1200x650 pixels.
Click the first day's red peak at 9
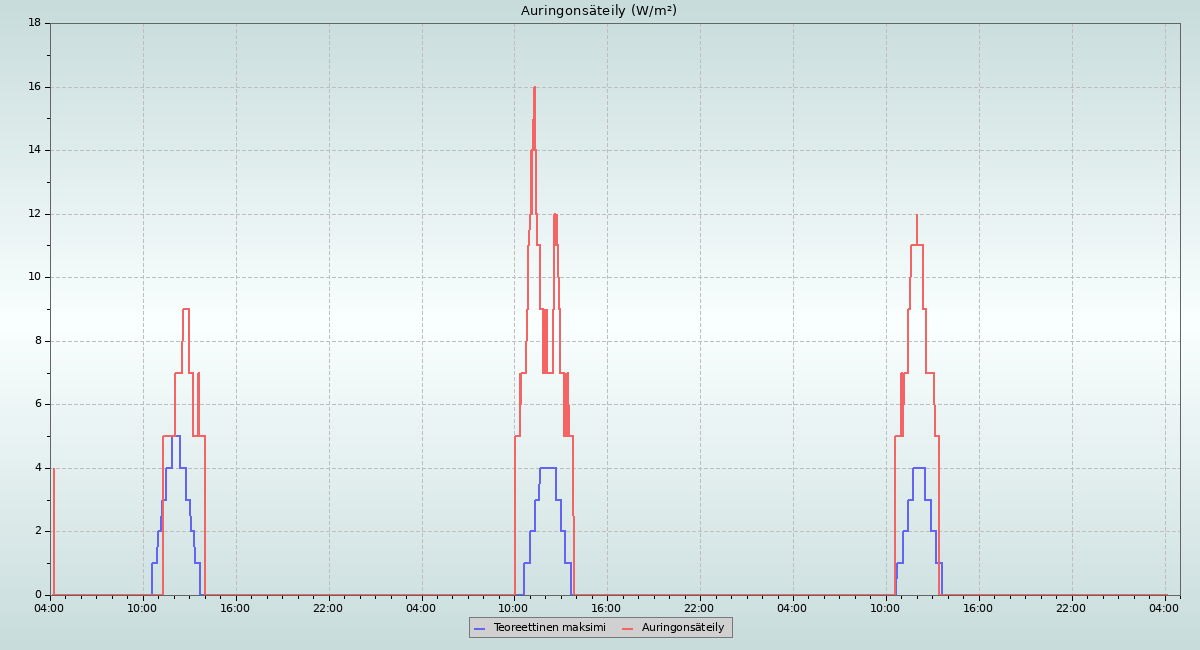185,309
